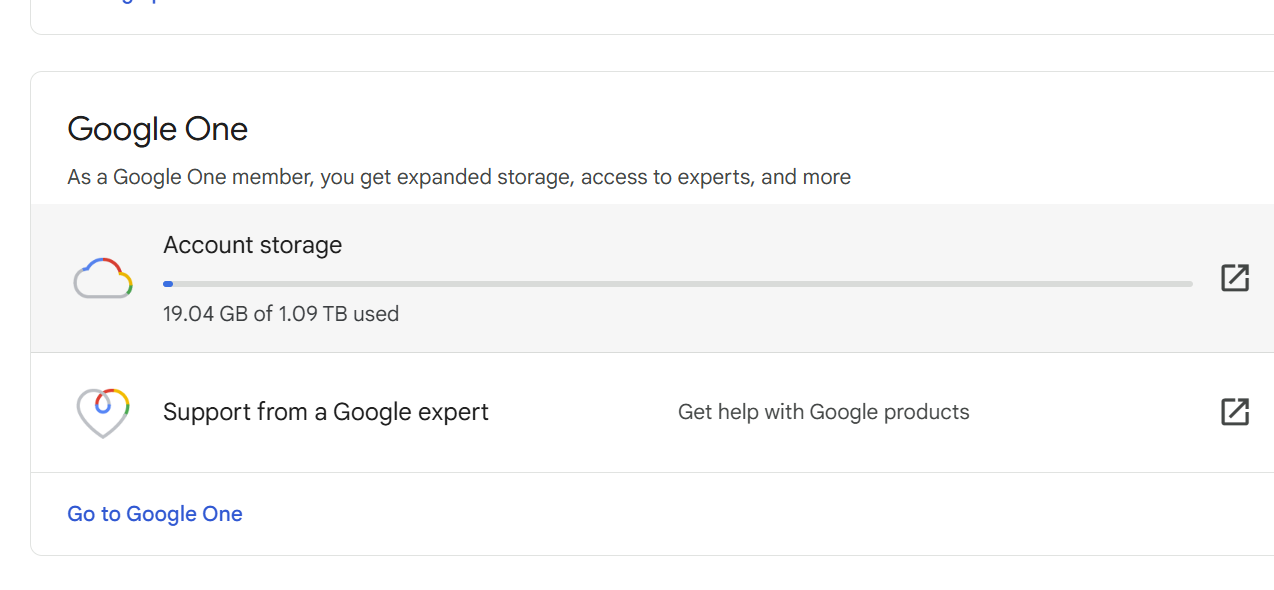Click the 19.04 GB of 1.09 TB used text
This screenshot has height=590, width=1274.
281,314
